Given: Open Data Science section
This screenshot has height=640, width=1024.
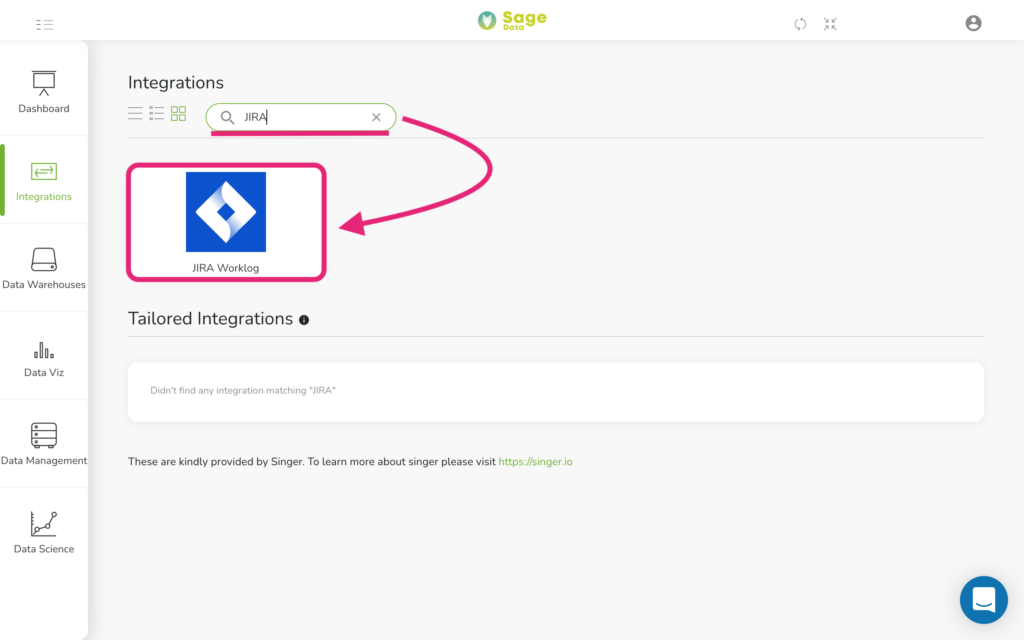Looking at the screenshot, I should 44,532.
